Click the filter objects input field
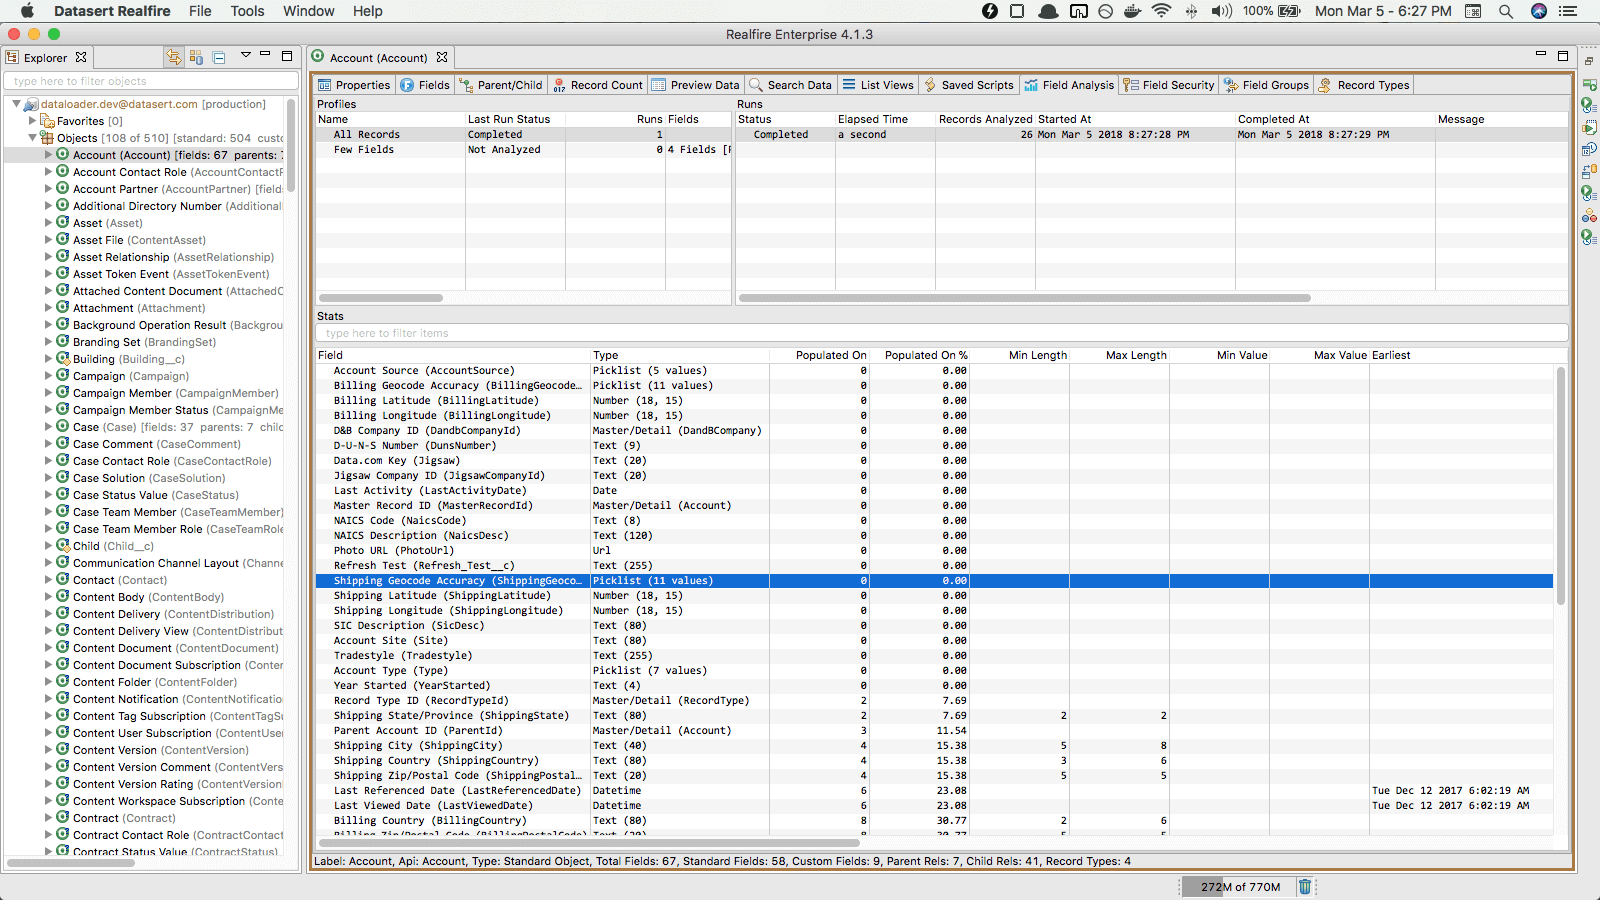Image resolution: width=1600 pixels, height=900 pixels. [151, 81]
